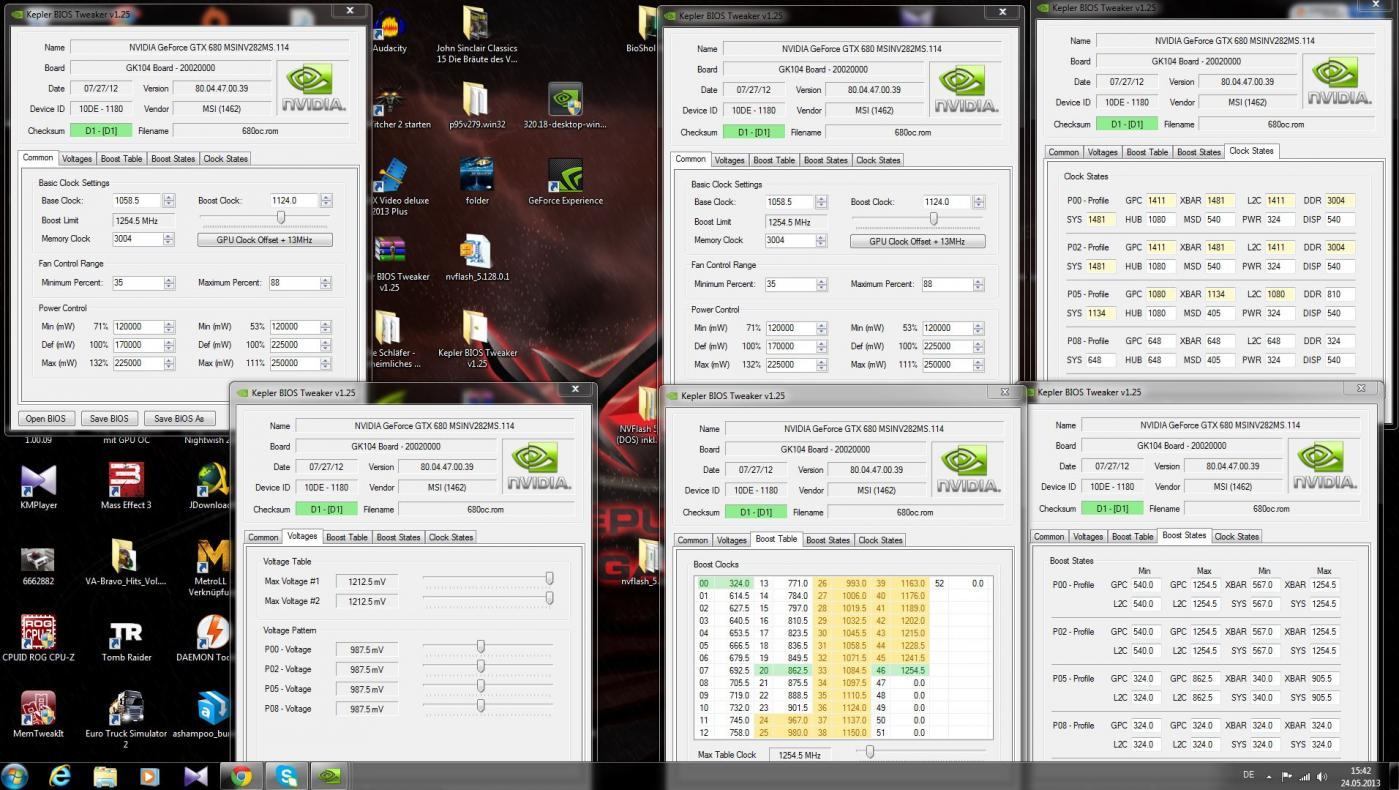Select Common tab in the Clock States window
This screenshot has width=1399, height=790.
[x=1063, y=152]
